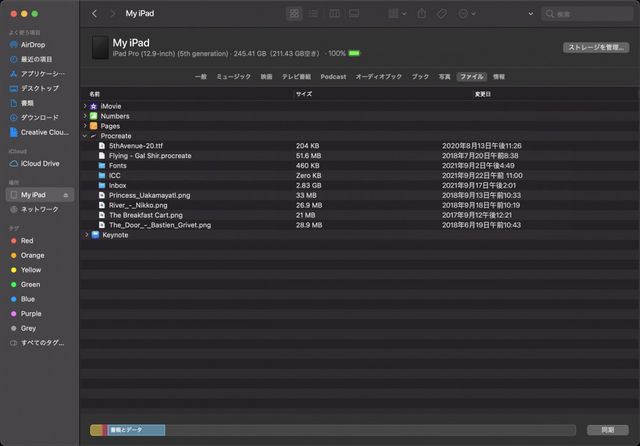The image size is (640, 446).
Task: Open Documents folder in sidebar
Action: click(x=27, y=103)
